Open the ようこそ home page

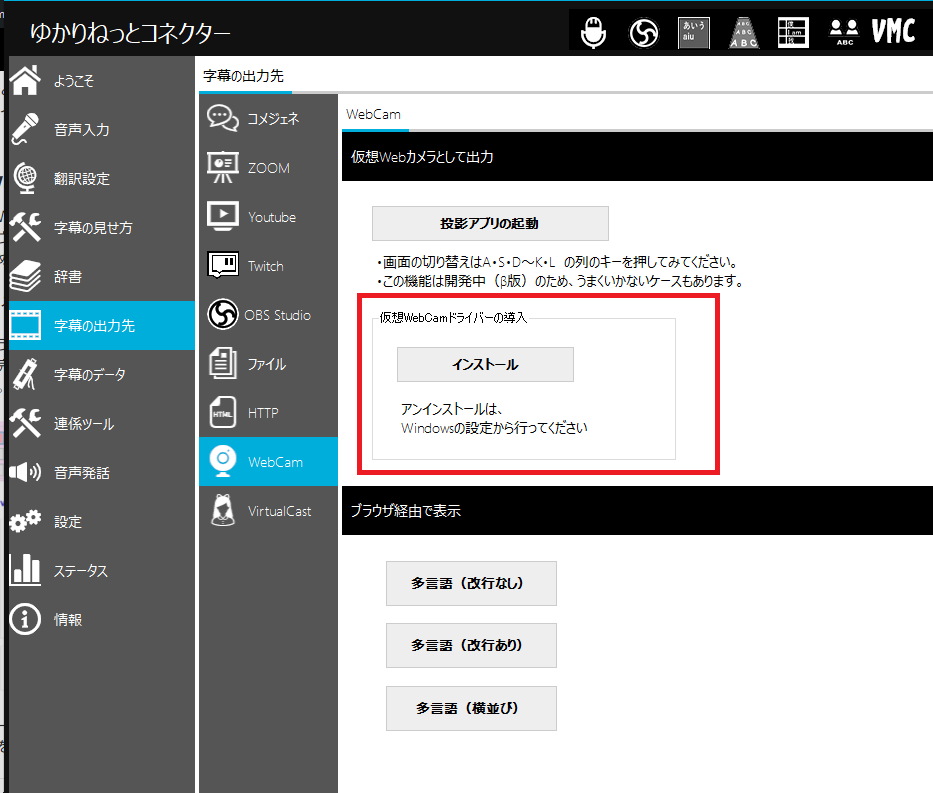tap(102, 81)
